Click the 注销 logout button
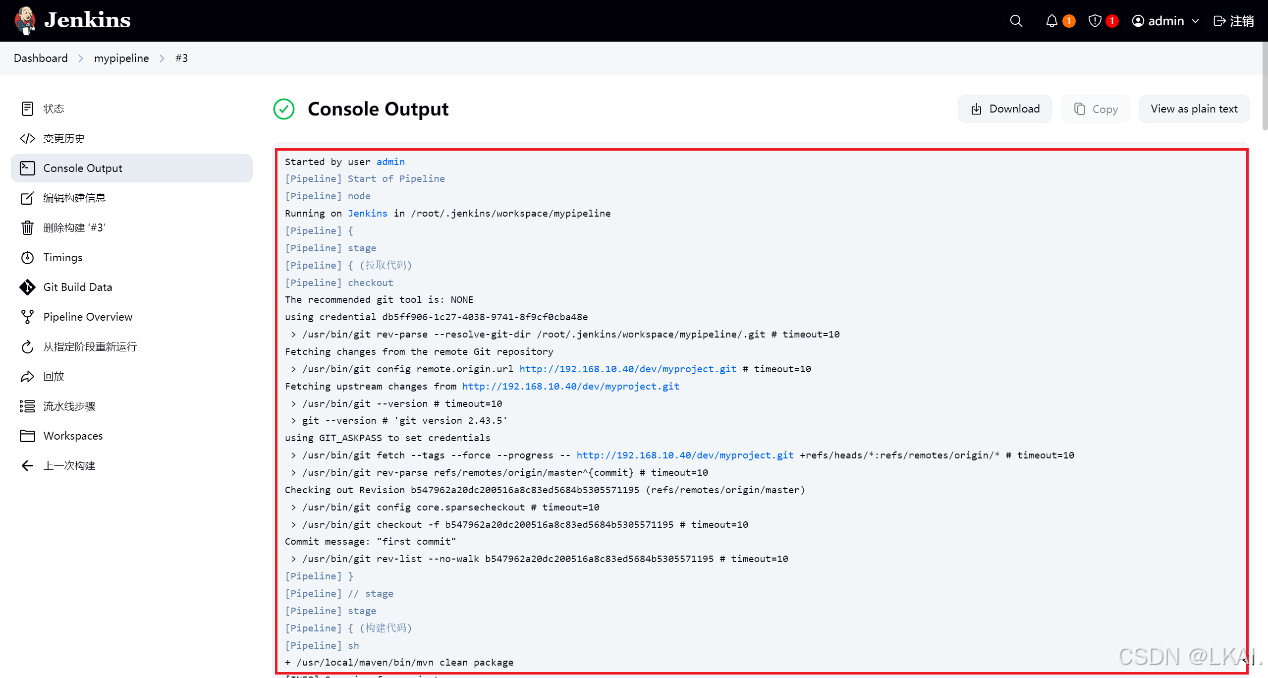Image resolution: width=1268 pixels, height=678 pixels. click(1233, 21)
